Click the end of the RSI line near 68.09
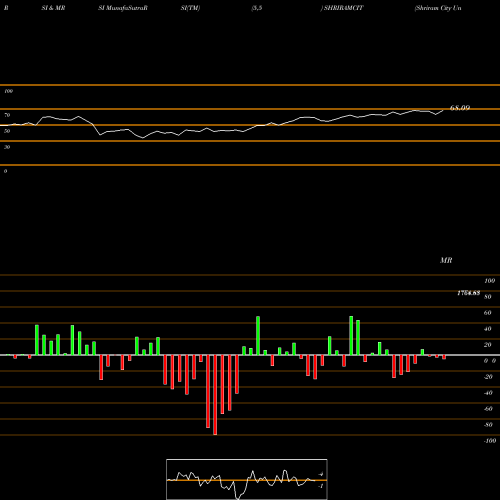Viewport: 500px width, 500px height. [x=443, y=110]
